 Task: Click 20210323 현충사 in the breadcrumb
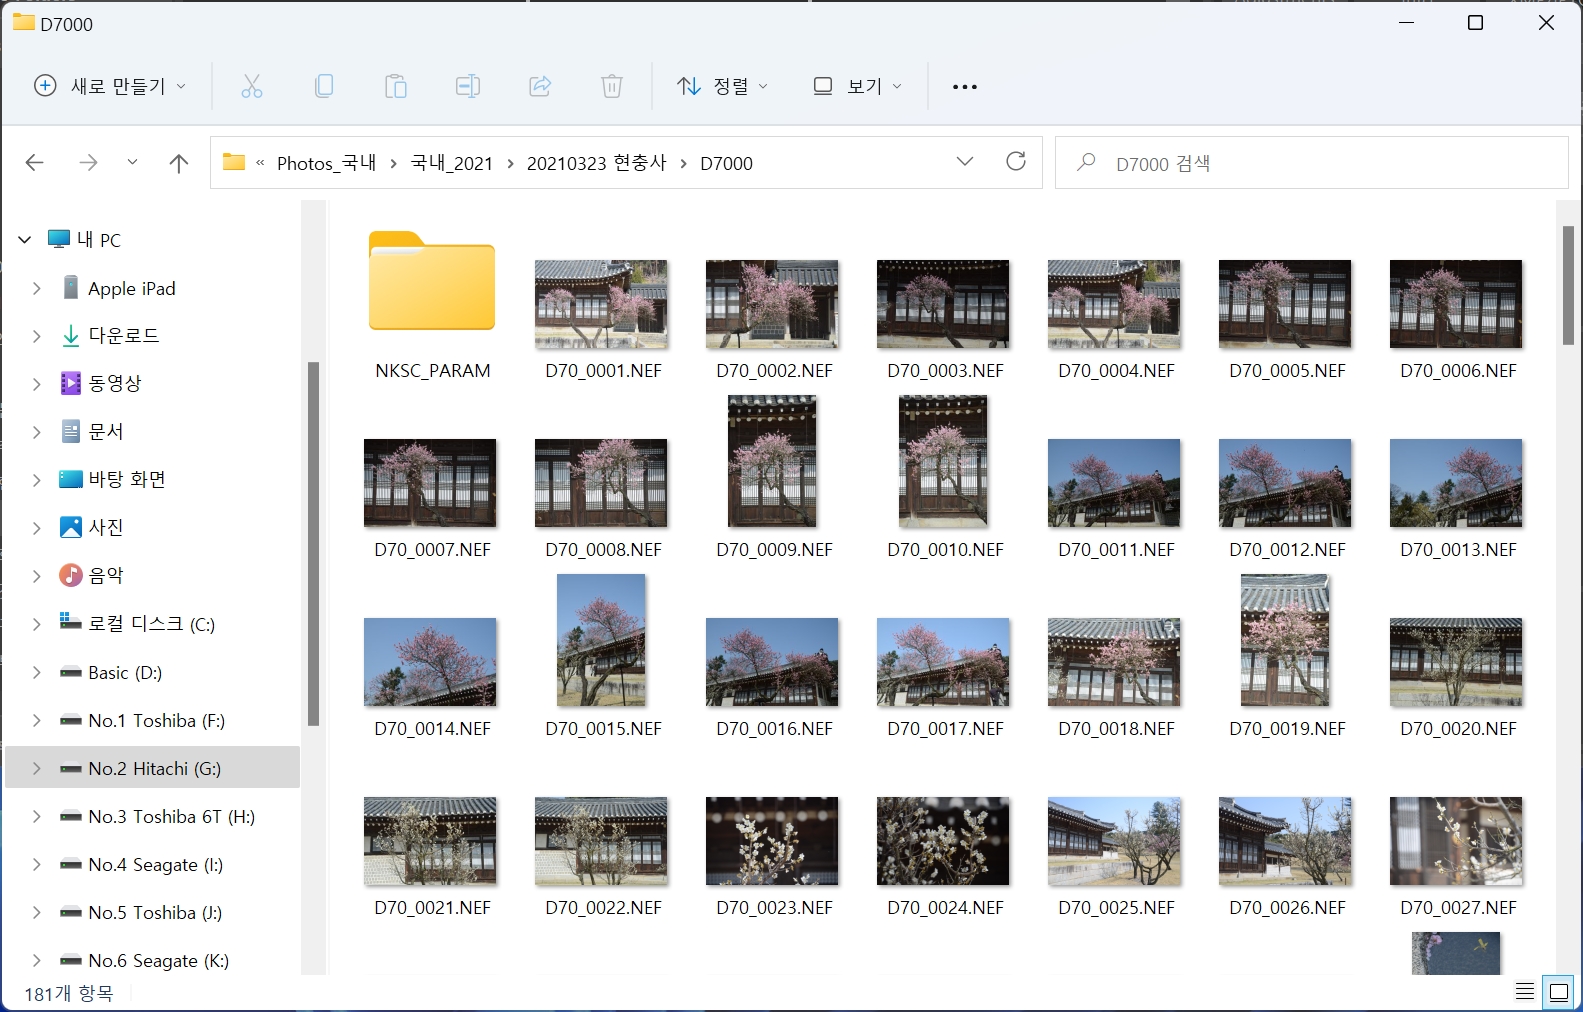click(x=597, y=163)
